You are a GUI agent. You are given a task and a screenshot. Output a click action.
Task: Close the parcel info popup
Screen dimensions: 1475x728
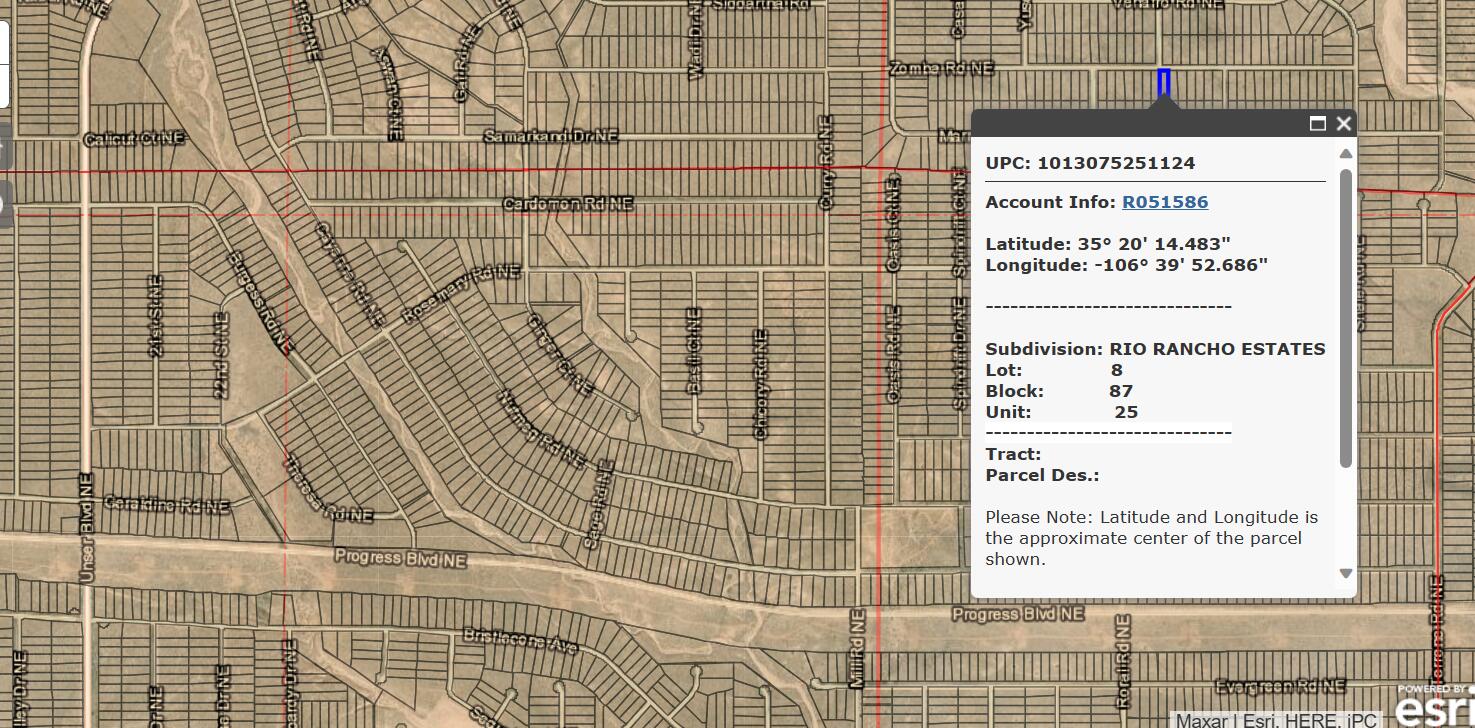tap(1343, 123)
